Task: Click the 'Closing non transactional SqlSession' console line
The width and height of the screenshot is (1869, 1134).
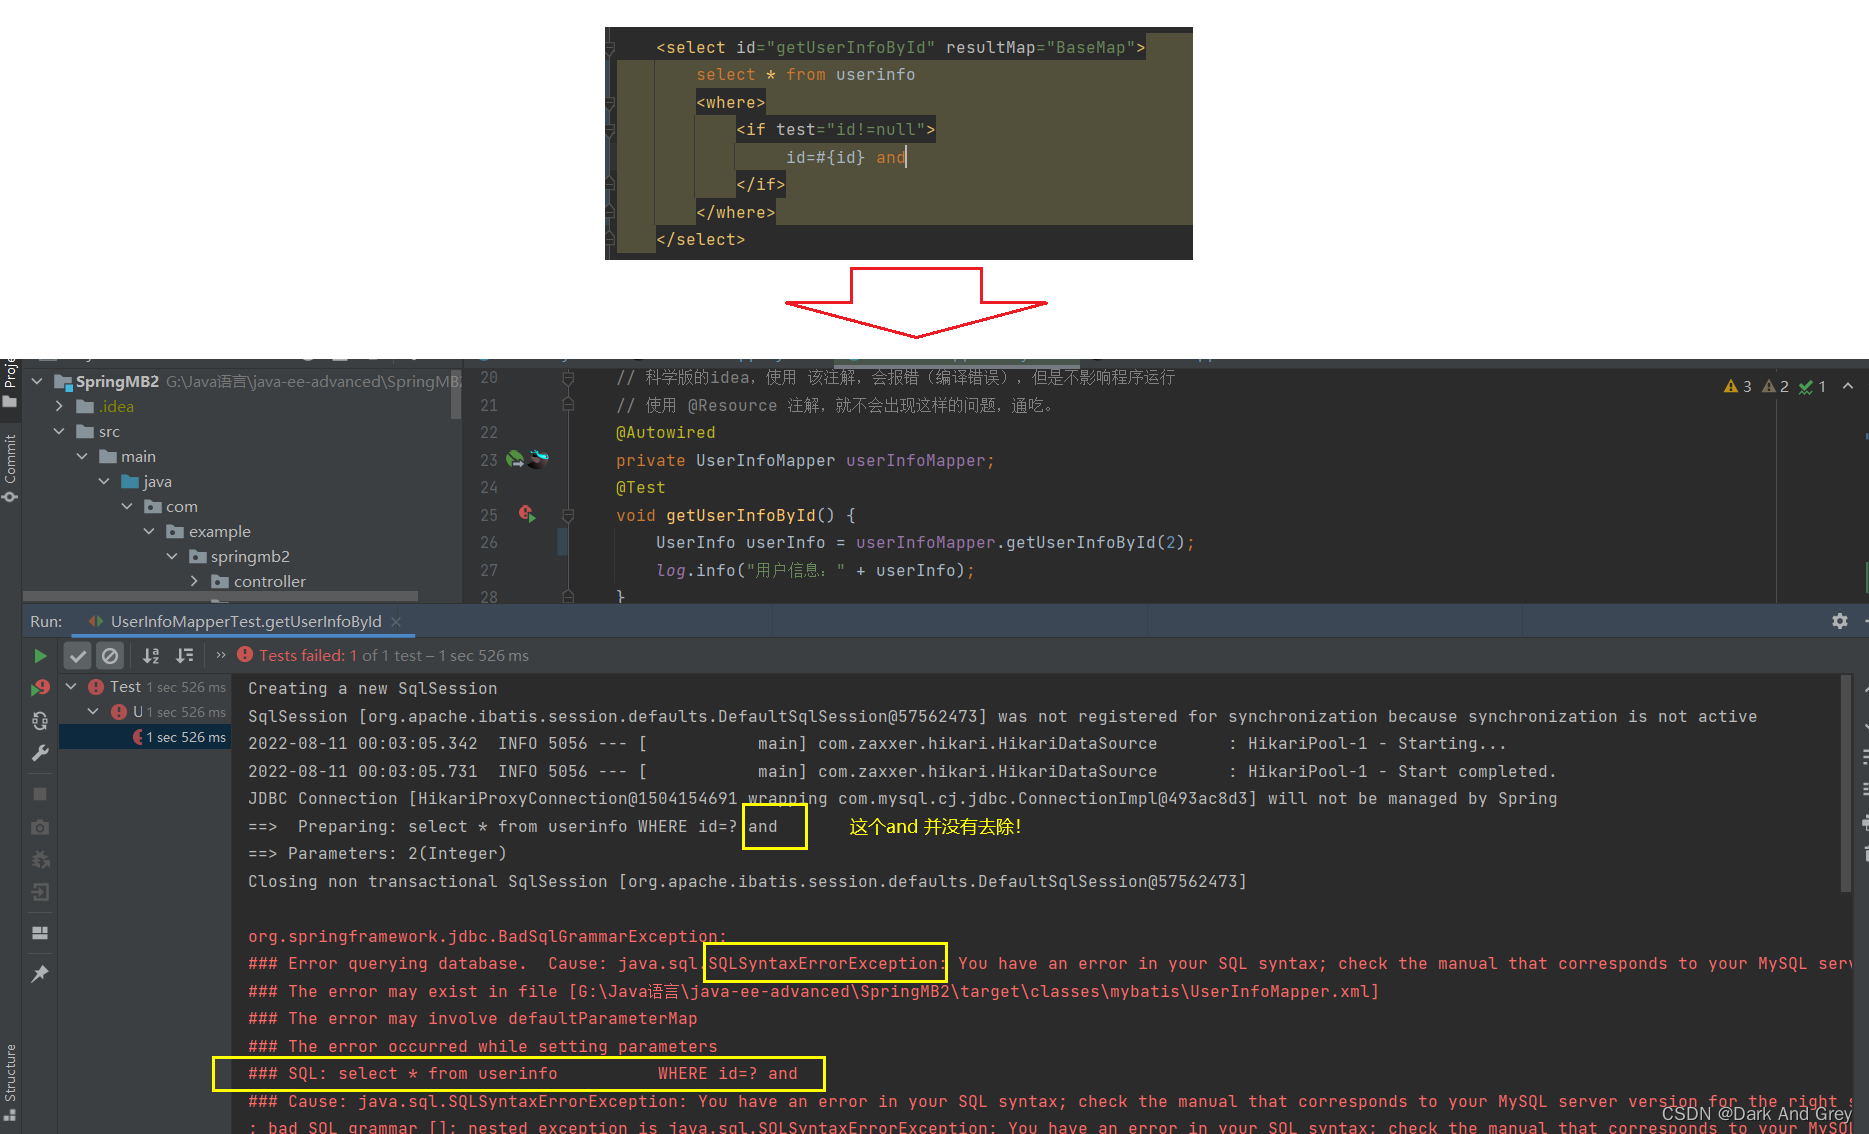Action: tap(748, 881)
